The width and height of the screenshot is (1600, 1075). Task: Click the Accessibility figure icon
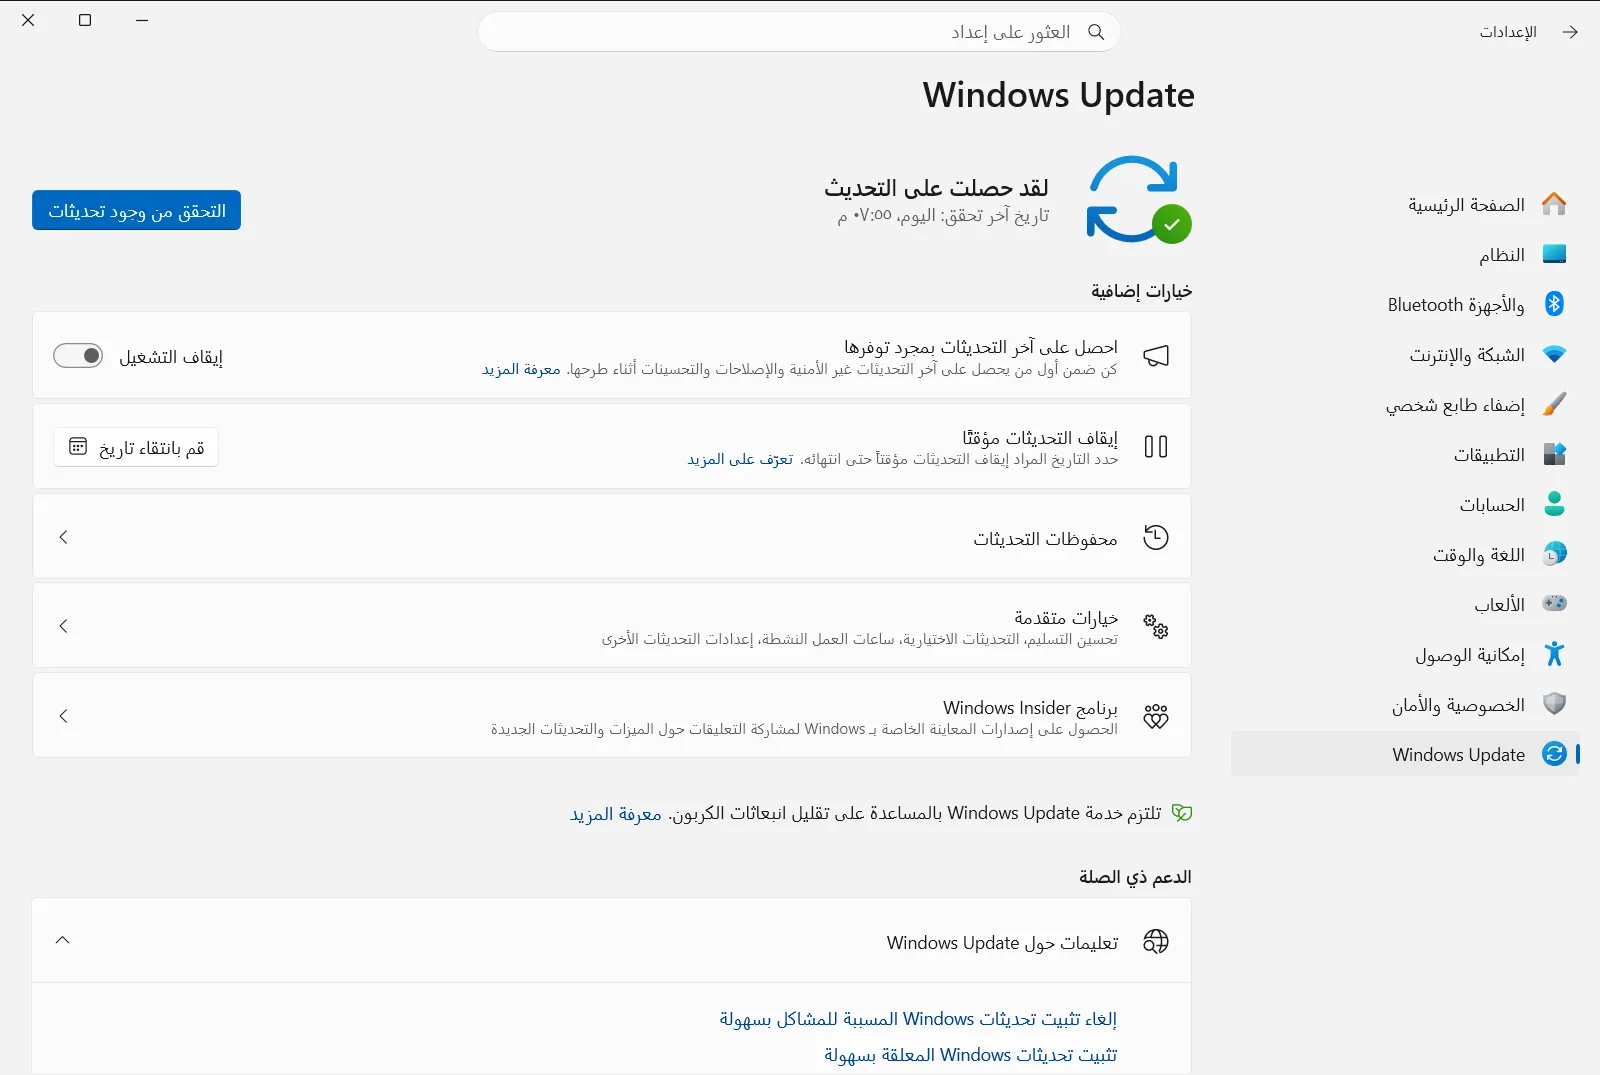tap(1554, 654)
